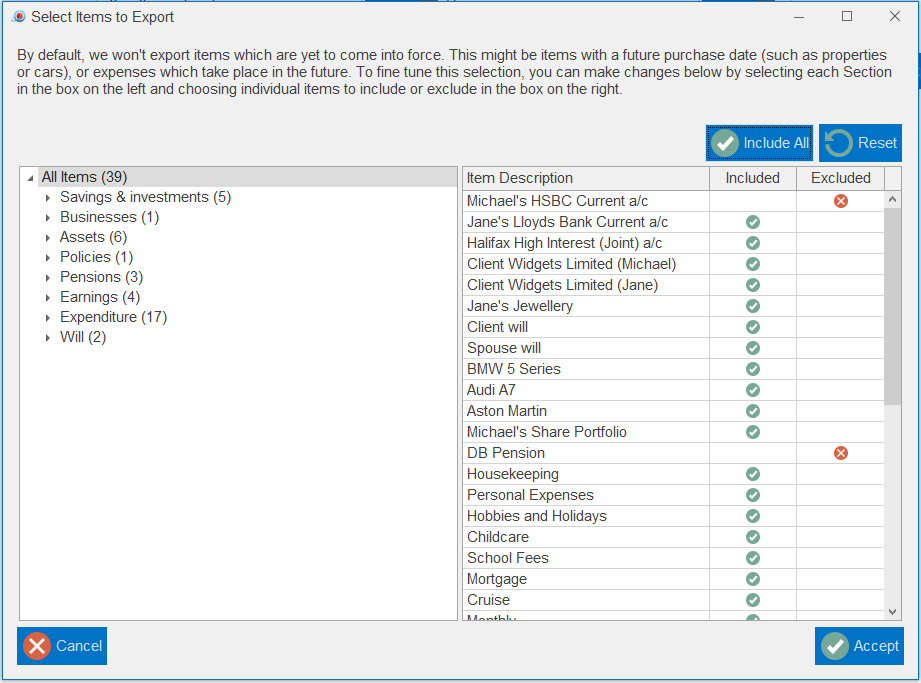Select Assets (6) section in tree
This screenshot has width=921, height=683.
coord(93,237)
